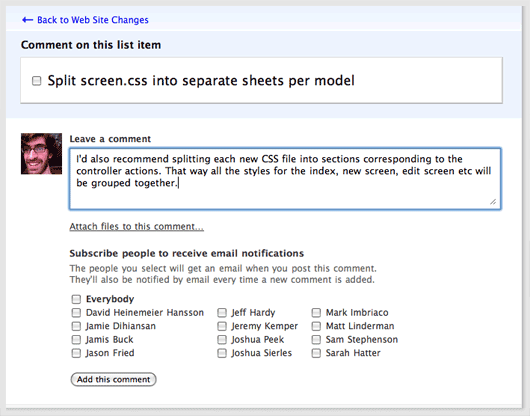Toggle the Mark Imbriaco checkbox
Image resolution: width=530 pixels, height=416 pixels.
pos(316,313)
